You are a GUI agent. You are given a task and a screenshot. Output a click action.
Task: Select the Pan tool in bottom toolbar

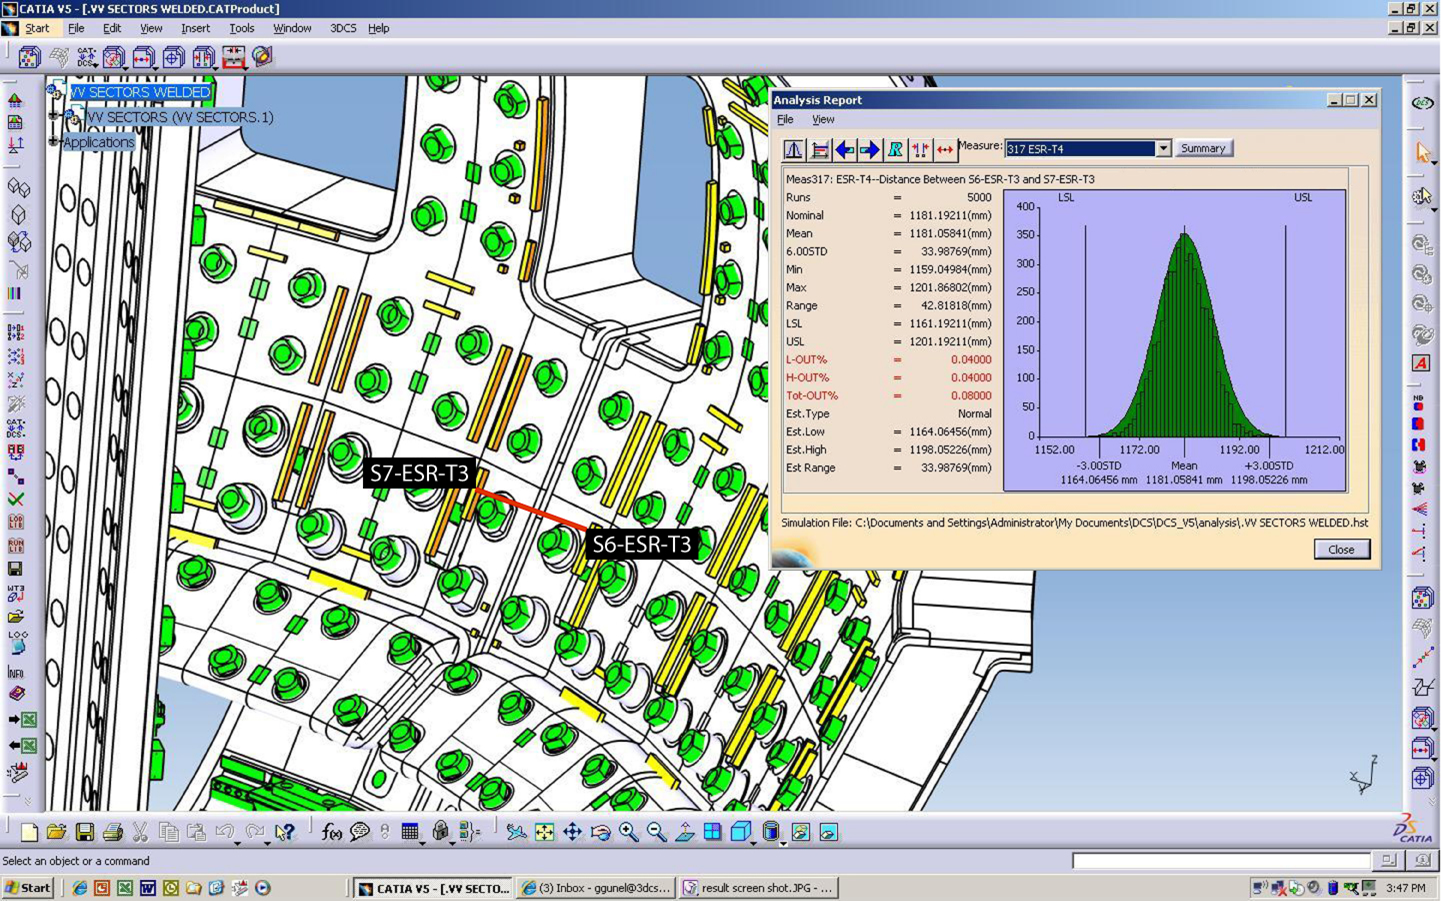pyautogui.click(x=572, y=831)
